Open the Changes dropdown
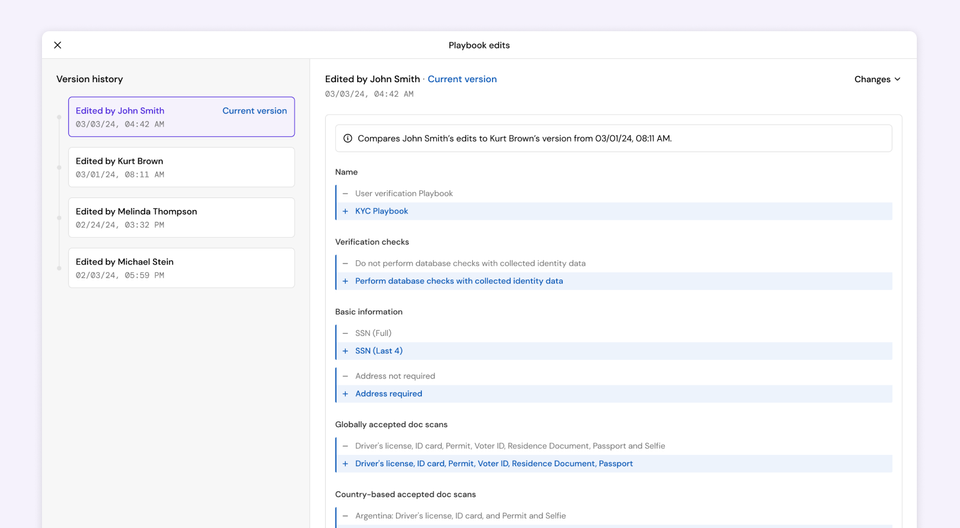 (877, 79)
